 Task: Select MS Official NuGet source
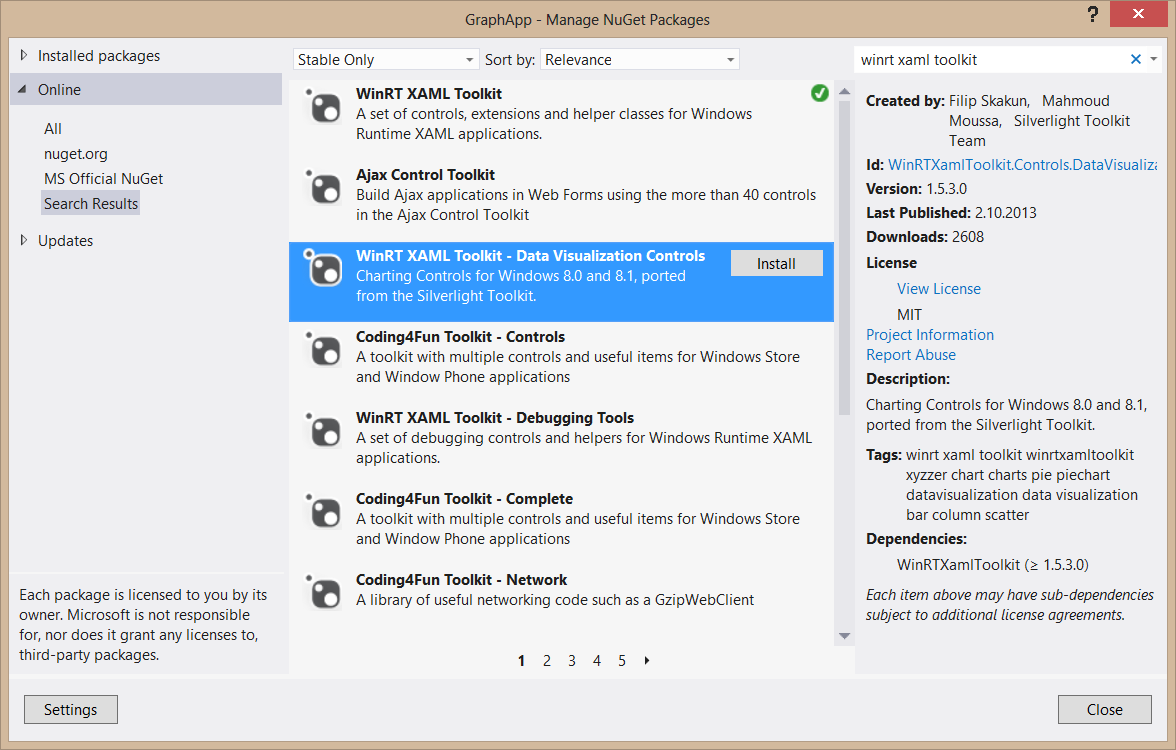click(103, 179)
